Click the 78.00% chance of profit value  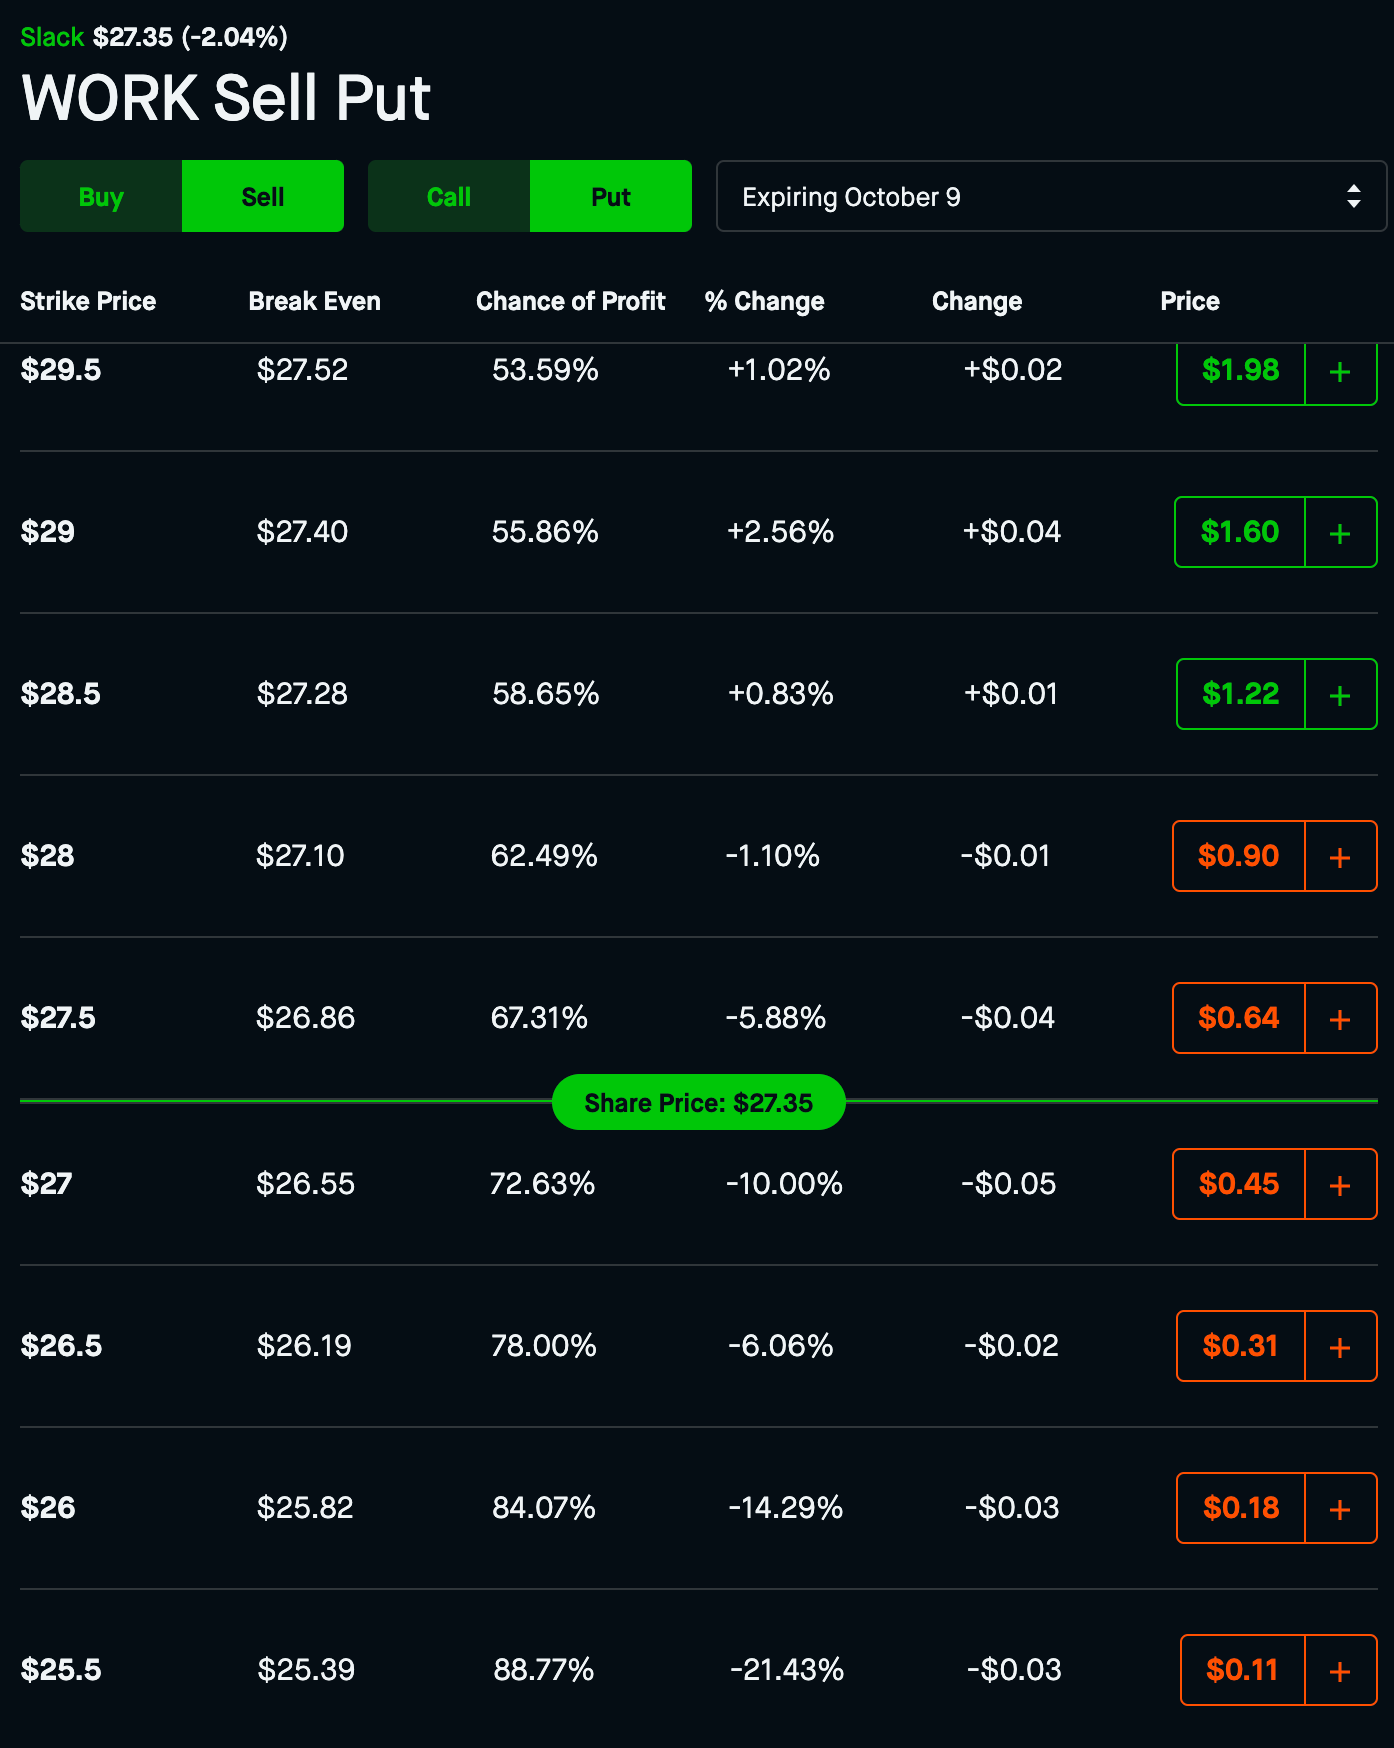[x=544, y=1346]
